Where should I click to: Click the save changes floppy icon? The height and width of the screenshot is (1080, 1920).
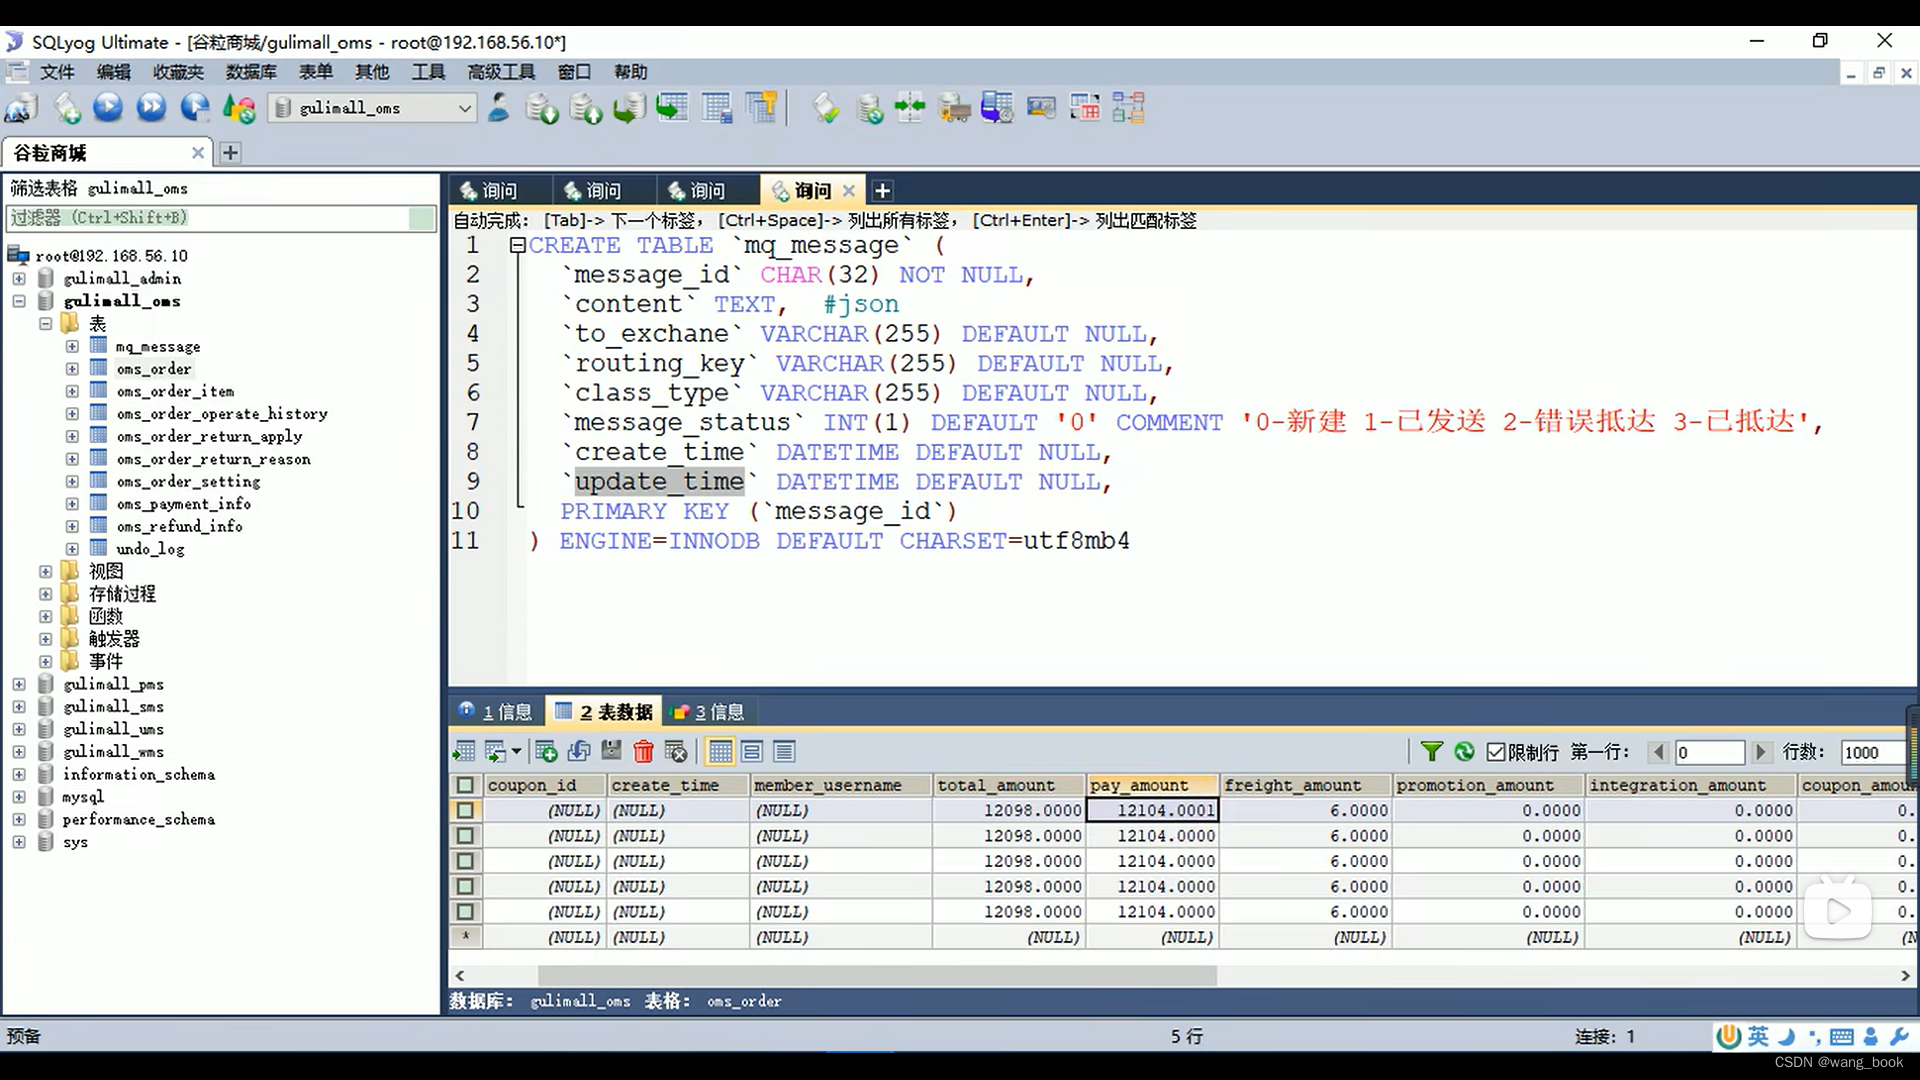[612, 752]
